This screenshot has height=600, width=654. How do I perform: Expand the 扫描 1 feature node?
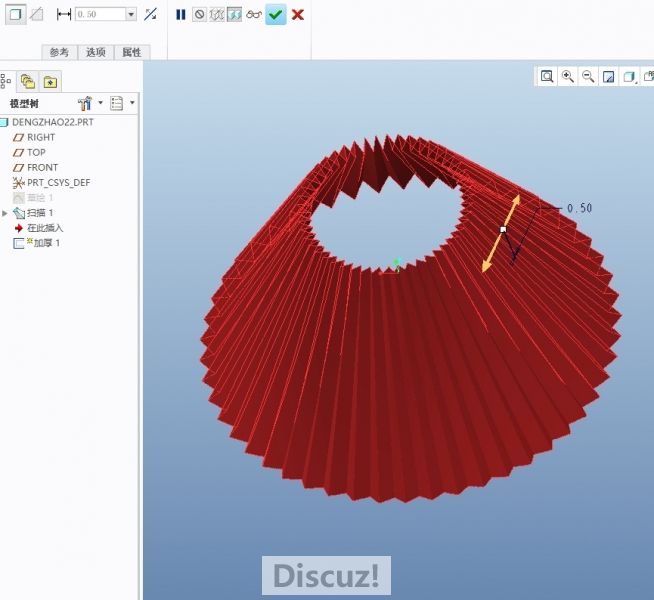[5, 213]
